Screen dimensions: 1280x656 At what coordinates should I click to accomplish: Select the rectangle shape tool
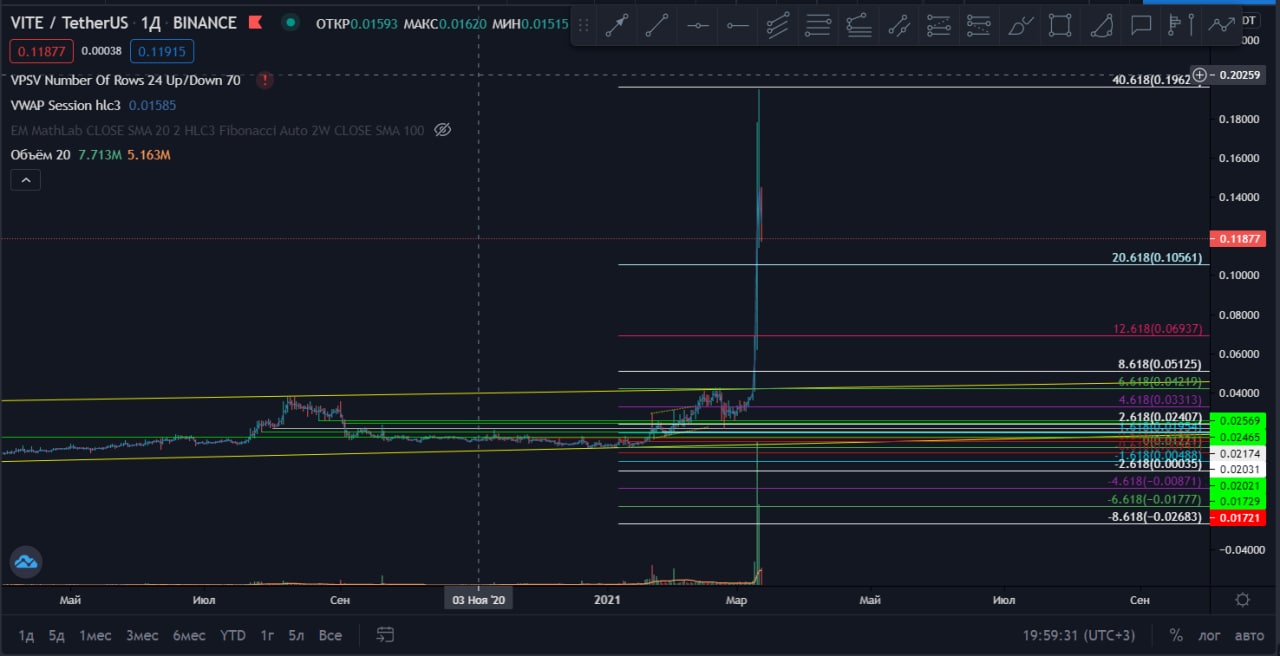[1060, 27]
